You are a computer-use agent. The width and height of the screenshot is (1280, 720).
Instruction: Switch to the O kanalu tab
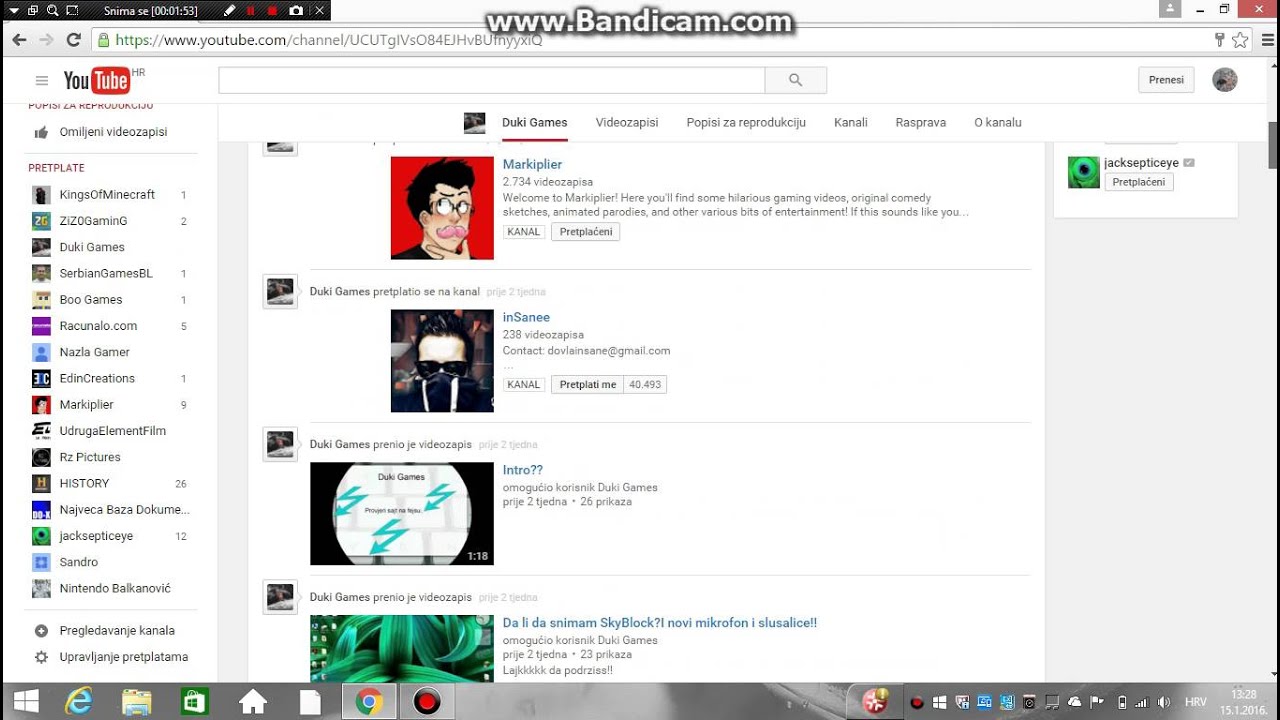pos(998,123)
